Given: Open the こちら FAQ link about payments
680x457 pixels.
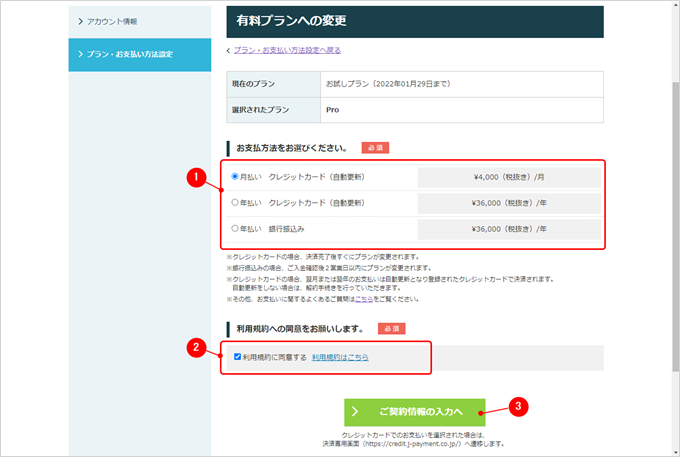Looking at the screenshot, I should click(364, 299).
